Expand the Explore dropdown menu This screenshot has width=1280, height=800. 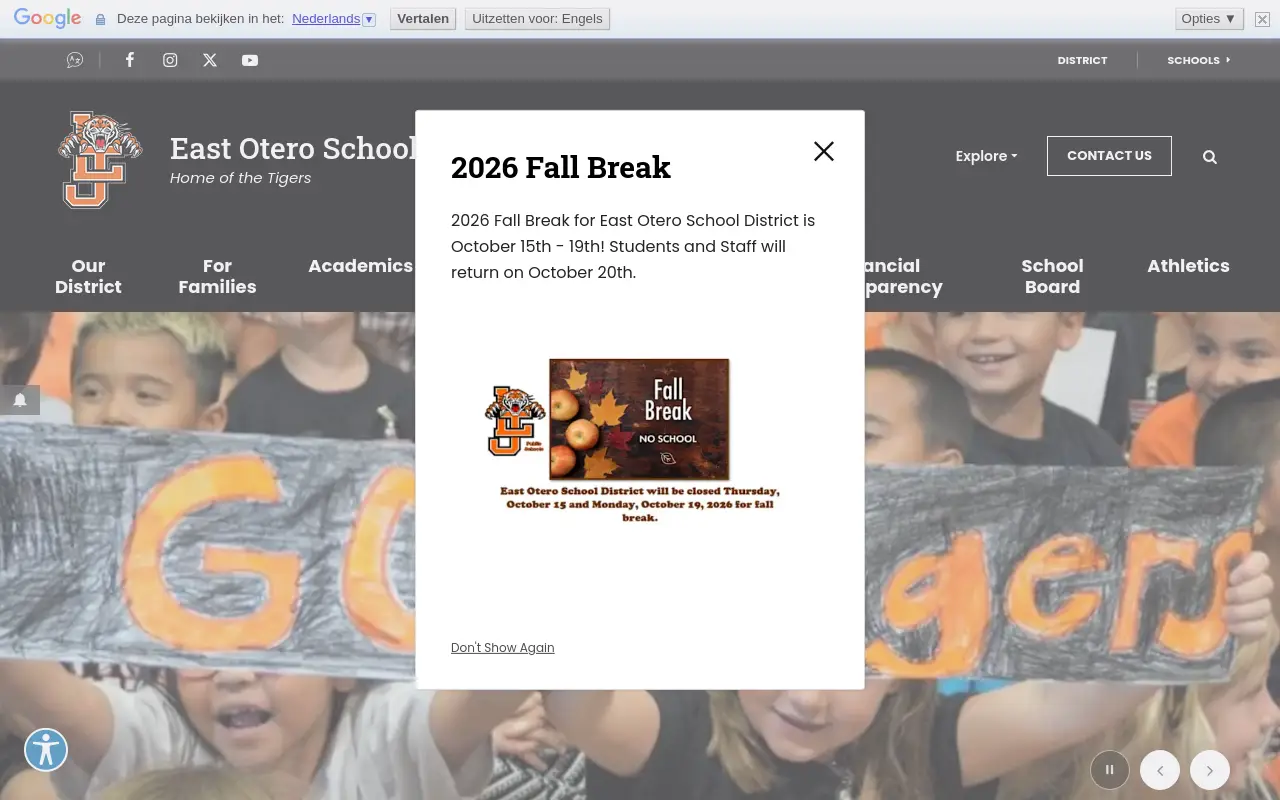(986, 156)
